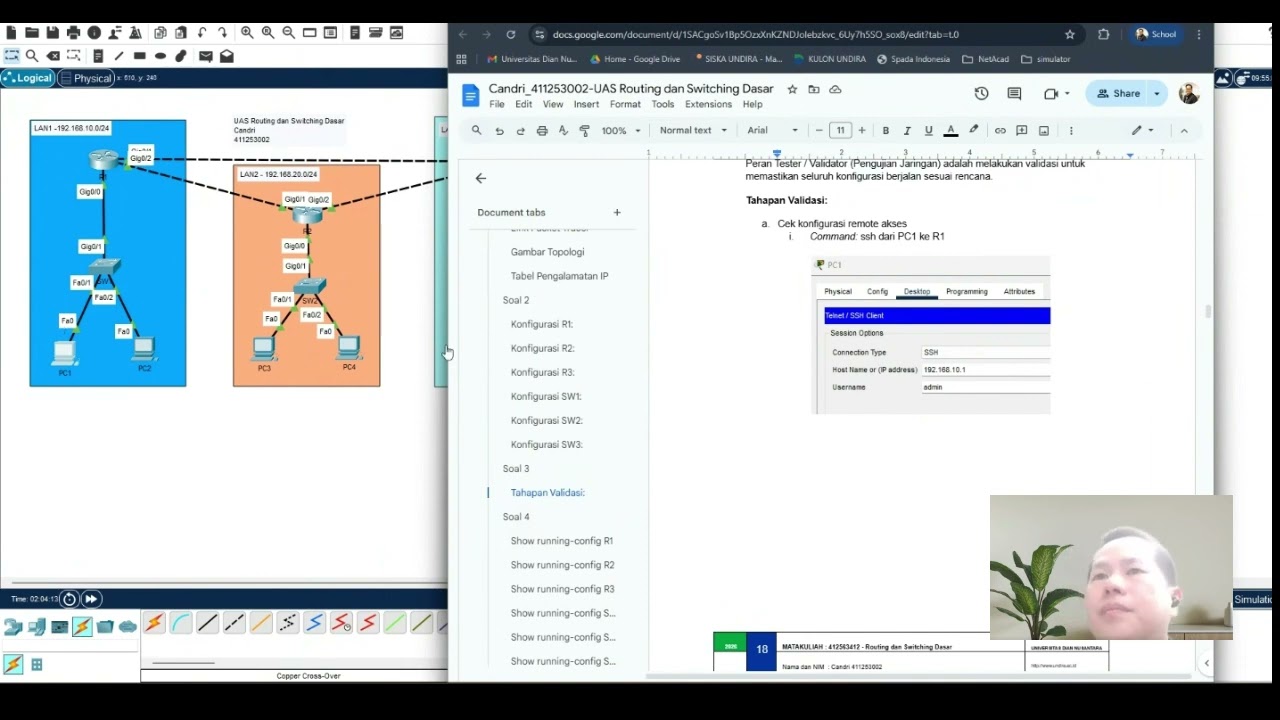Click the browser address bar URL
Image resolution: width=1280 pixels, height=720 pixels.
point(756,34)
